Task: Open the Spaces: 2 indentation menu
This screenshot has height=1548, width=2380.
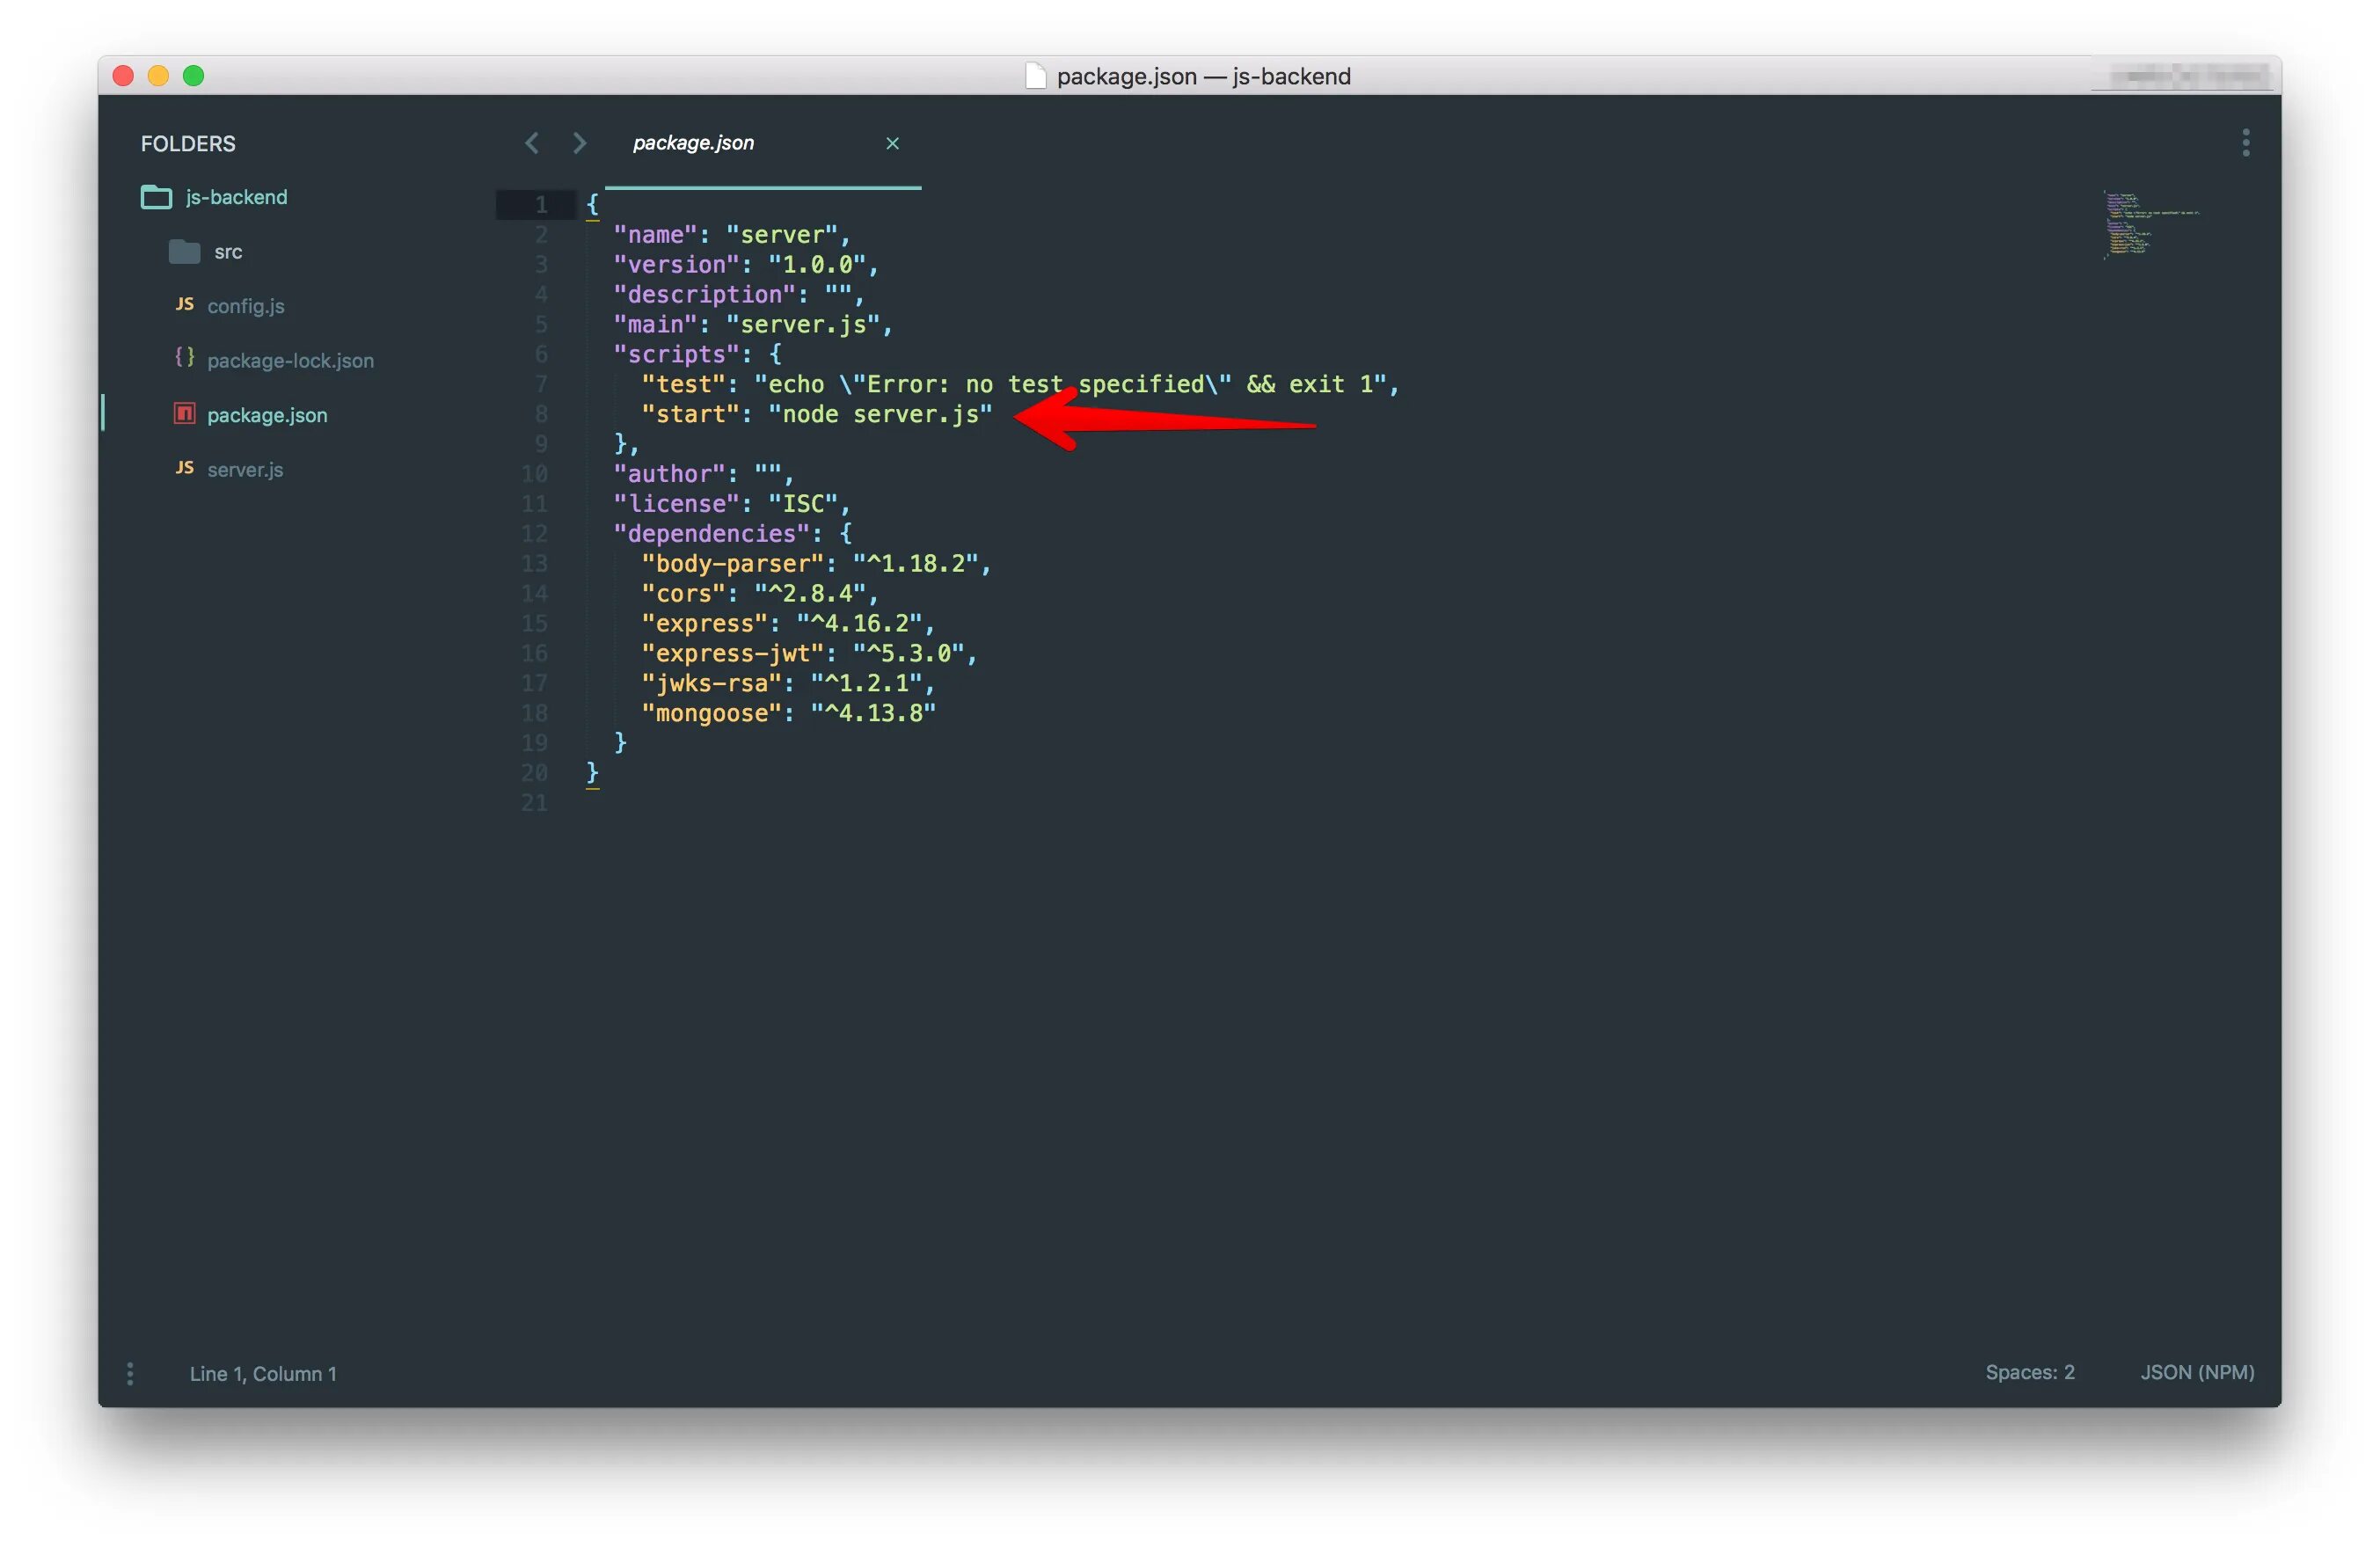Action: coord(2029,1372)
